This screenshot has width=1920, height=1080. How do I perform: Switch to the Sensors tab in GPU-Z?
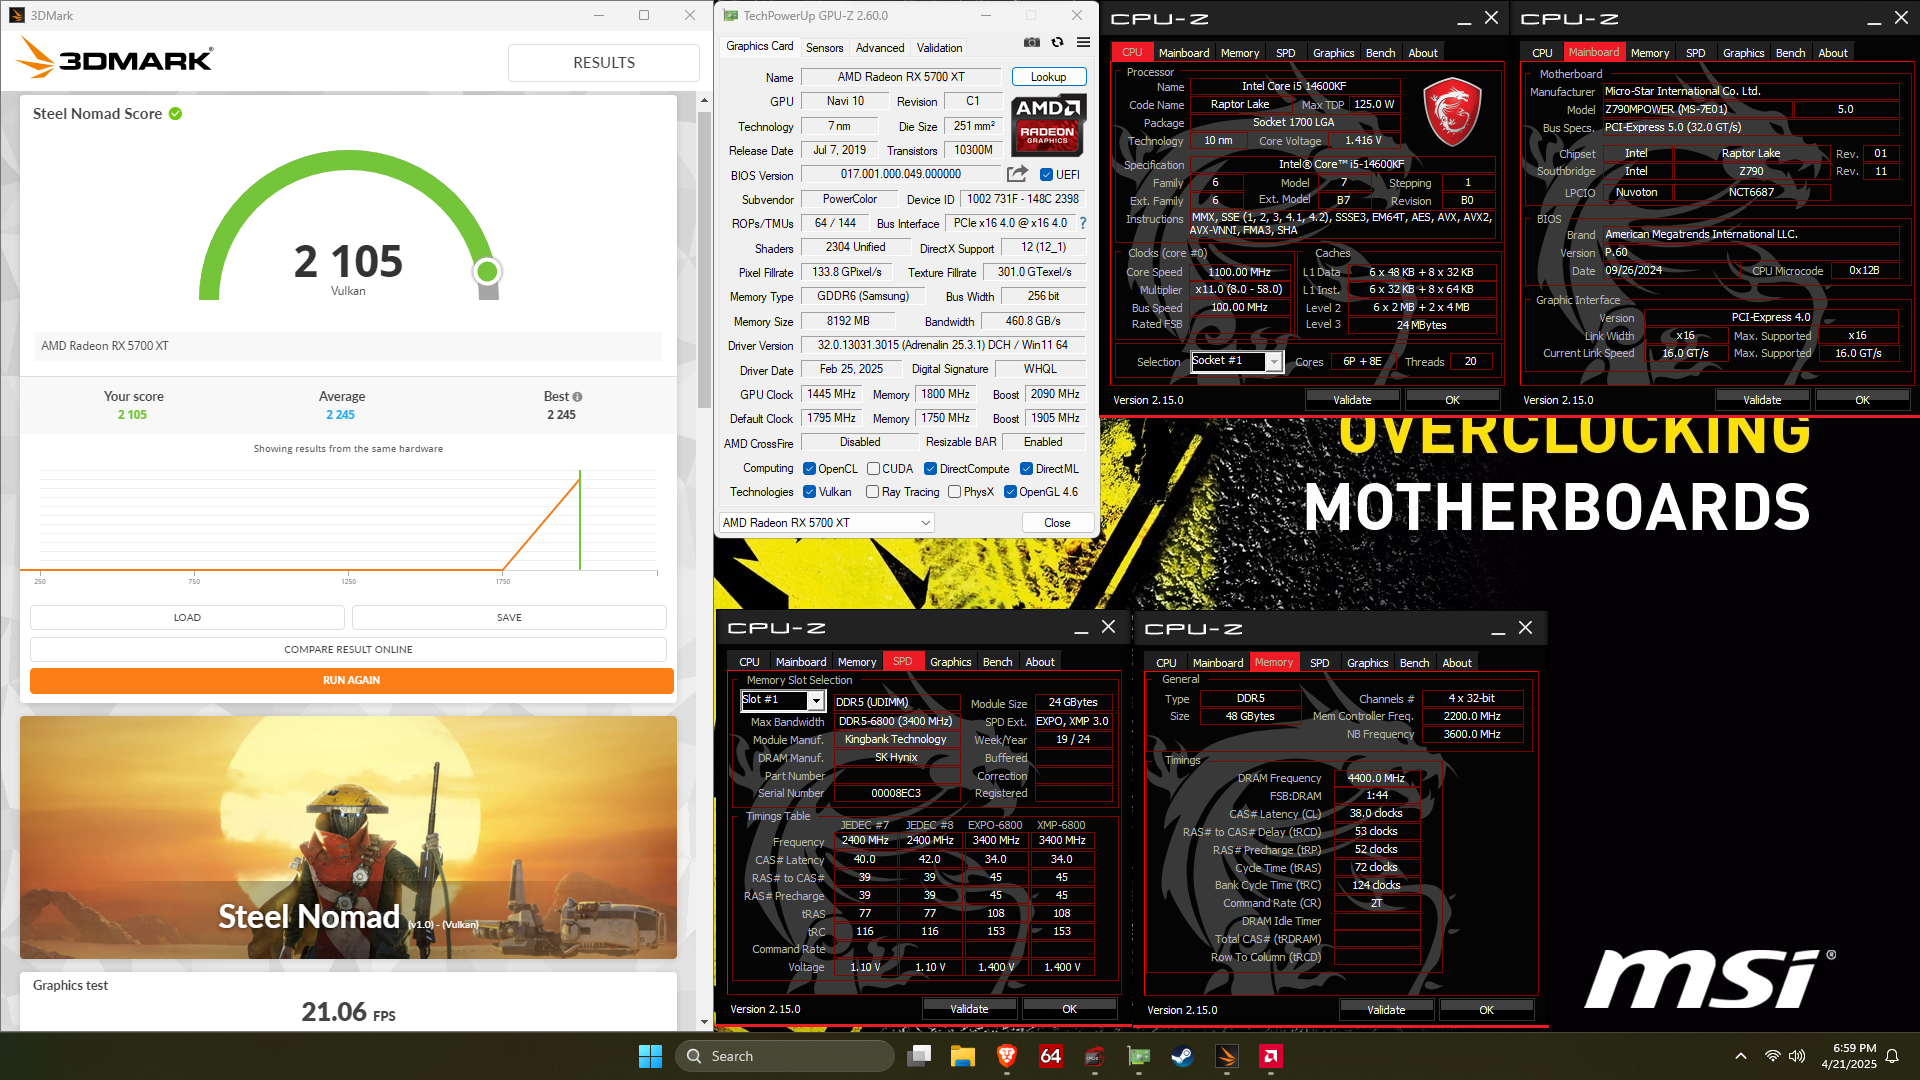click(x=824, y=48)
